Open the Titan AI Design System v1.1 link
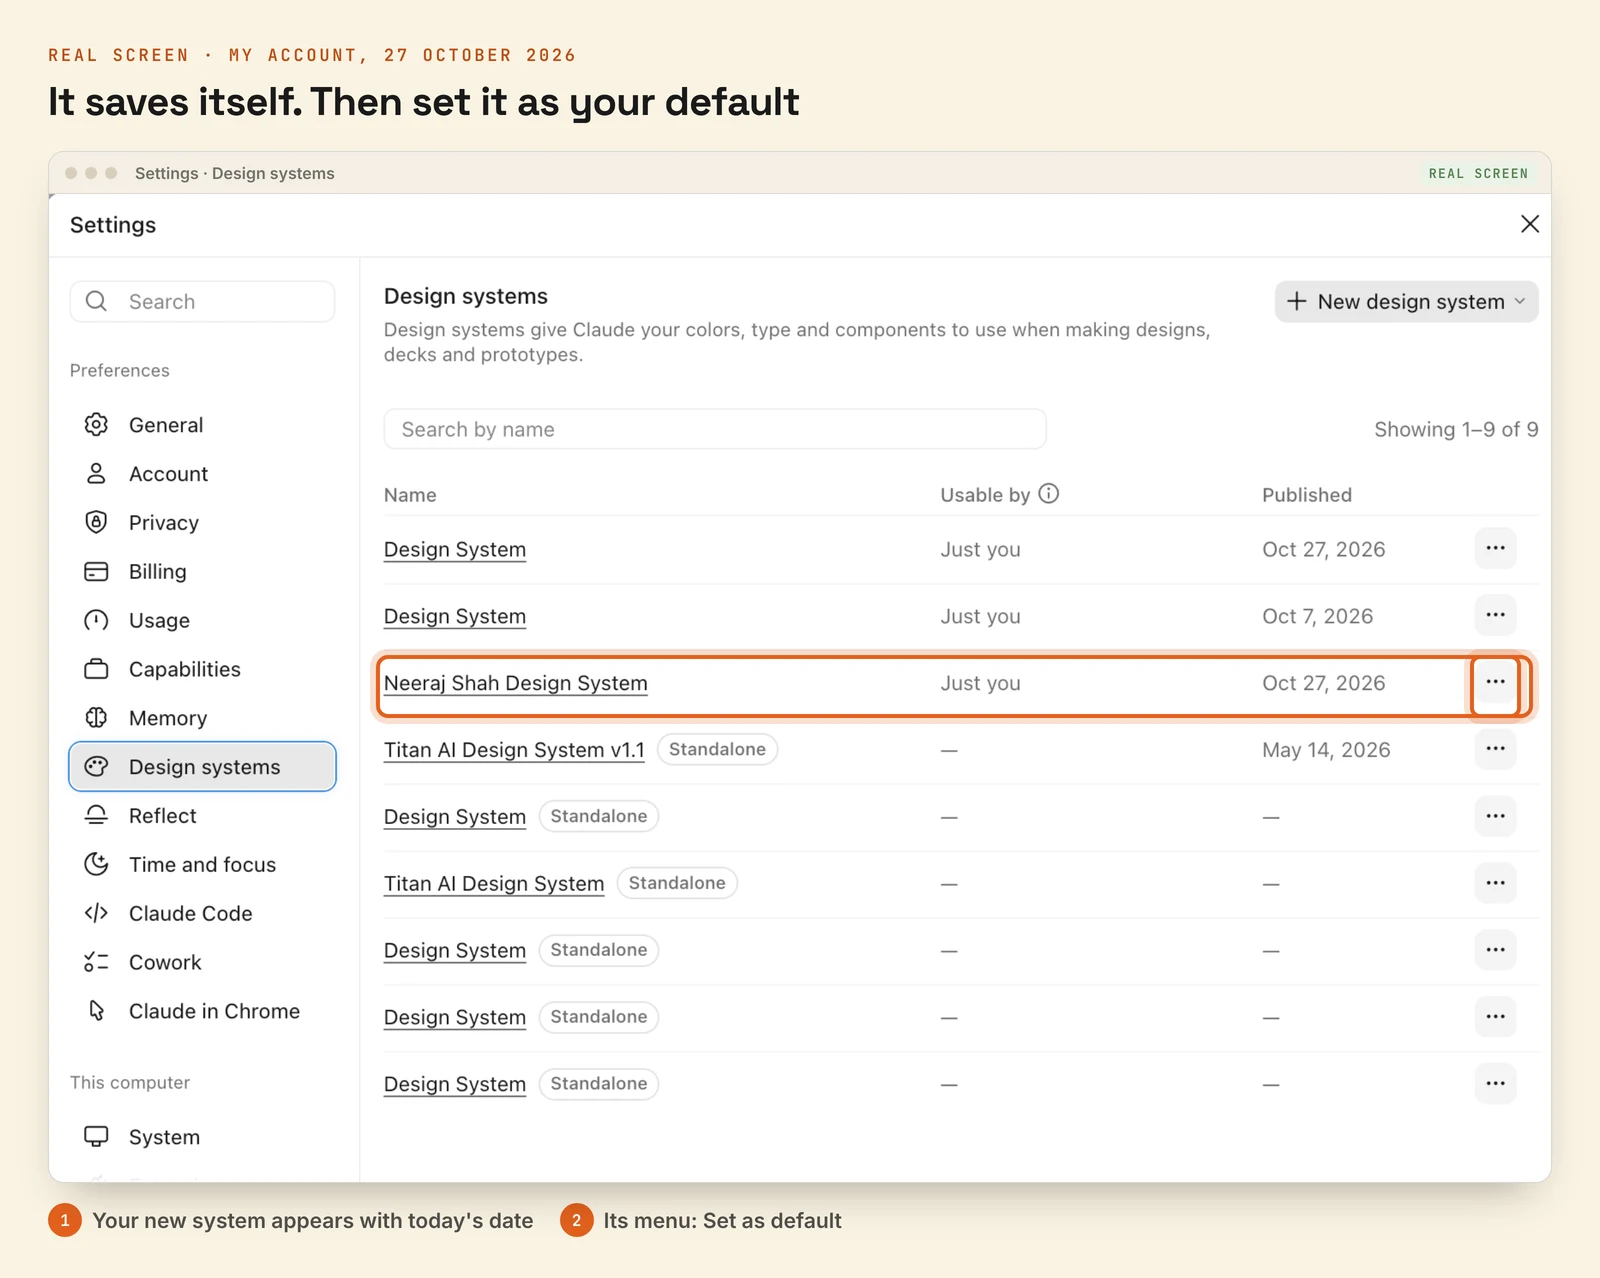This screenshot has height=1278, width=1600. point(514,750)
